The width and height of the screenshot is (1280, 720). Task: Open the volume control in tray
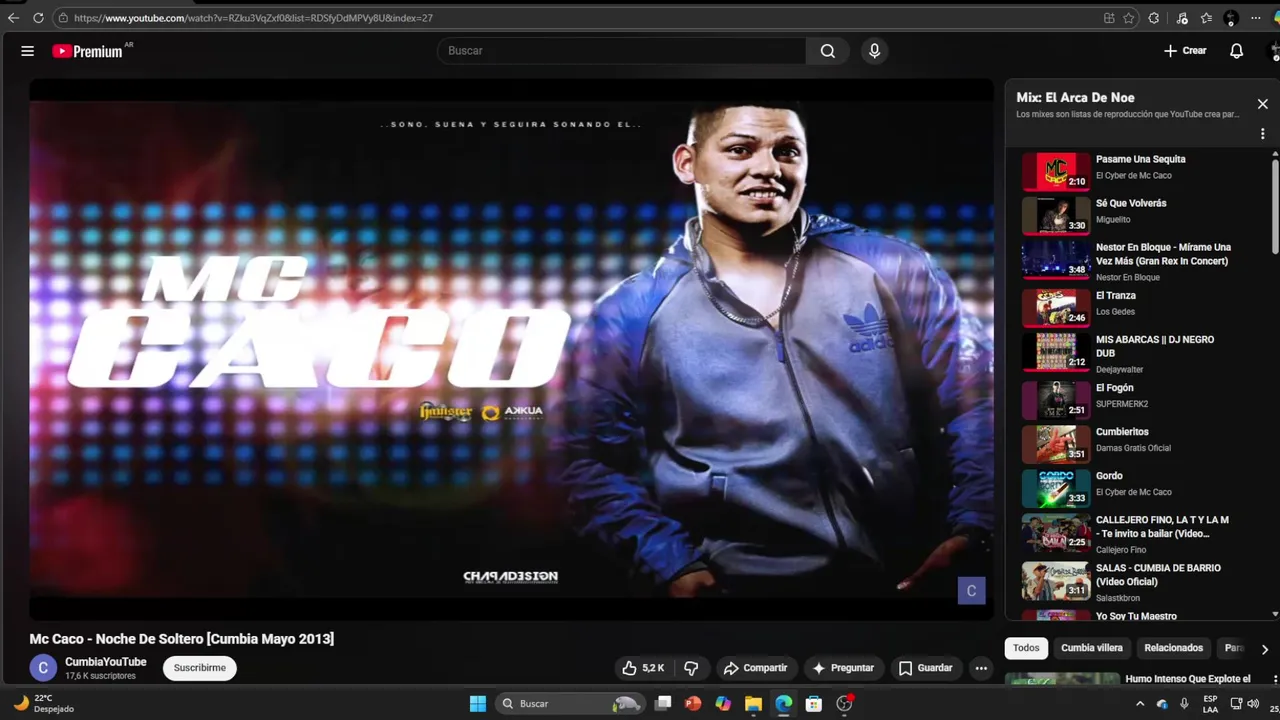[1253, 704]
